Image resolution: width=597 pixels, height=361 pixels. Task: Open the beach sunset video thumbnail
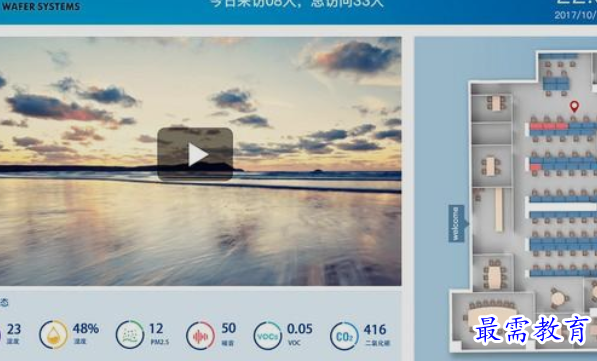coord(200,161)
